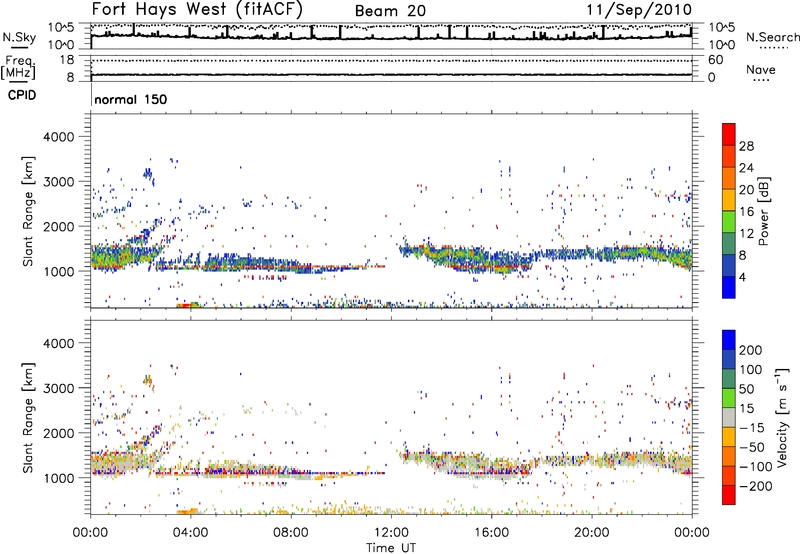Screen dimensions: 800x554
Task: Click the 16:00 time axis label
Action: [491, 533]
